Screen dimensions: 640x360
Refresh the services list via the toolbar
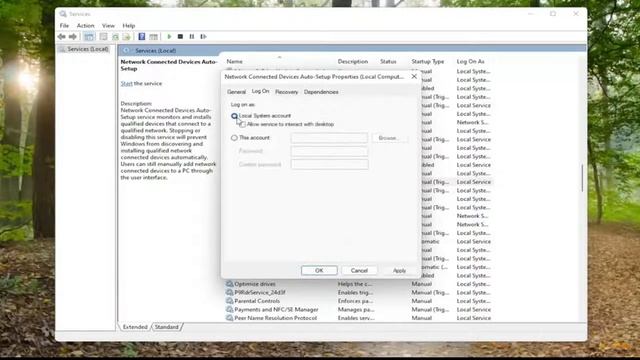116,37
